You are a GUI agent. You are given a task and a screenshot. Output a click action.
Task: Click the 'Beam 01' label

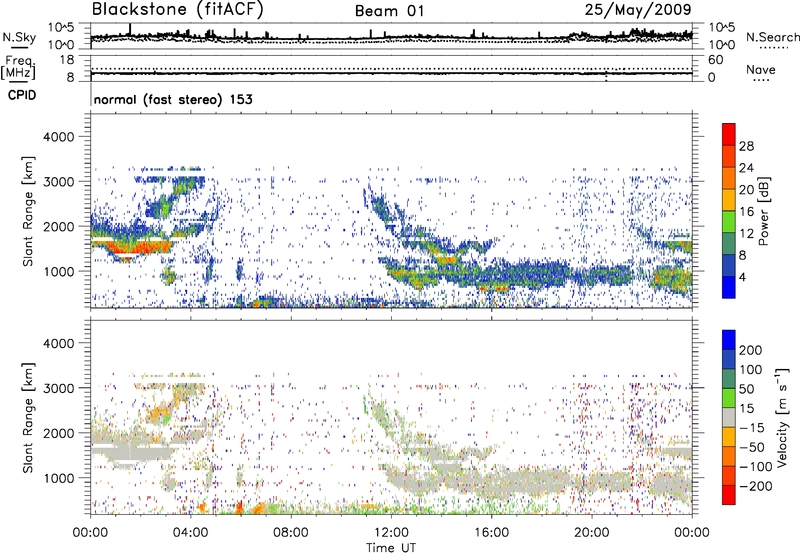pos(389,11)
